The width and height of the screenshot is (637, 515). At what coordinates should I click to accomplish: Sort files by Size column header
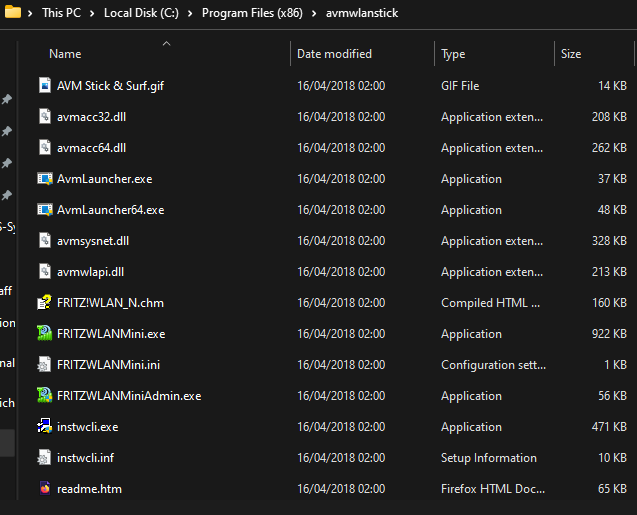click(571, 54)
